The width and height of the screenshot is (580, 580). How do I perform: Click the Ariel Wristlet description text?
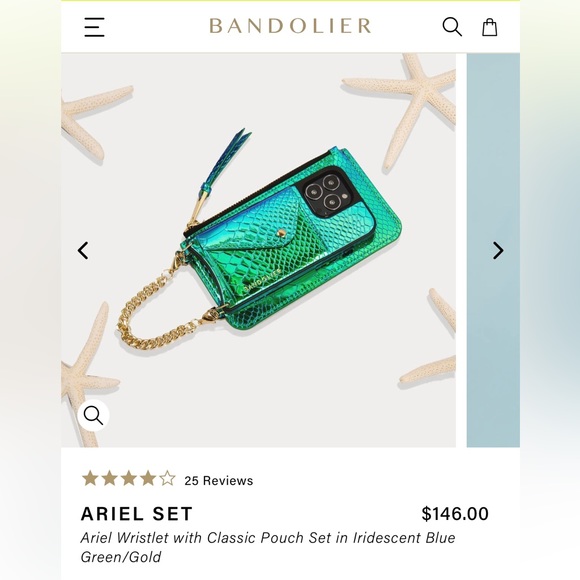coord(268,547)
